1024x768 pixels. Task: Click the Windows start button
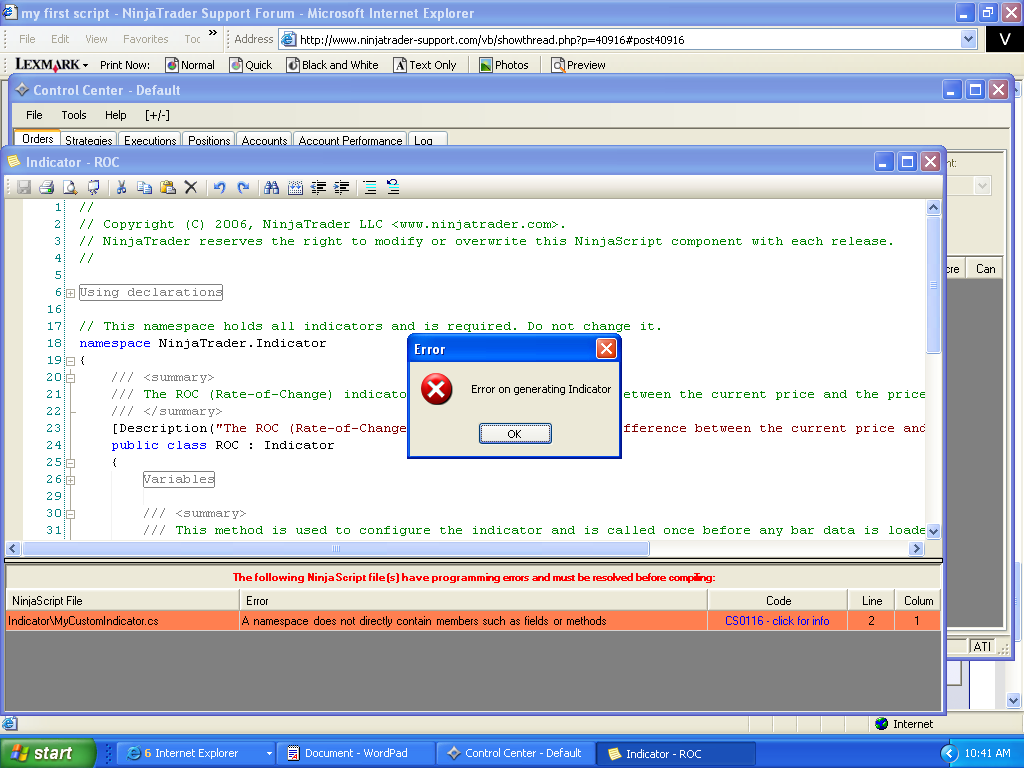click(x=47, y=753)
